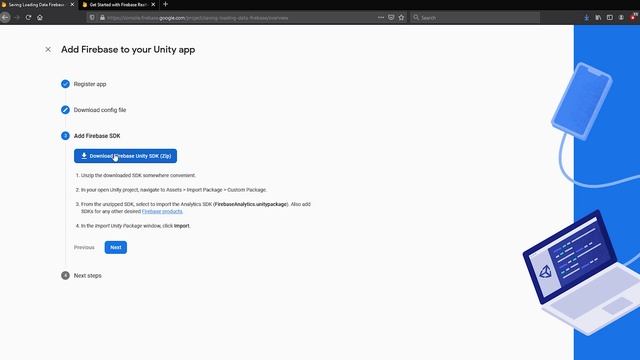
Task: Go forward in browser history
Action: tap(17, 18)
